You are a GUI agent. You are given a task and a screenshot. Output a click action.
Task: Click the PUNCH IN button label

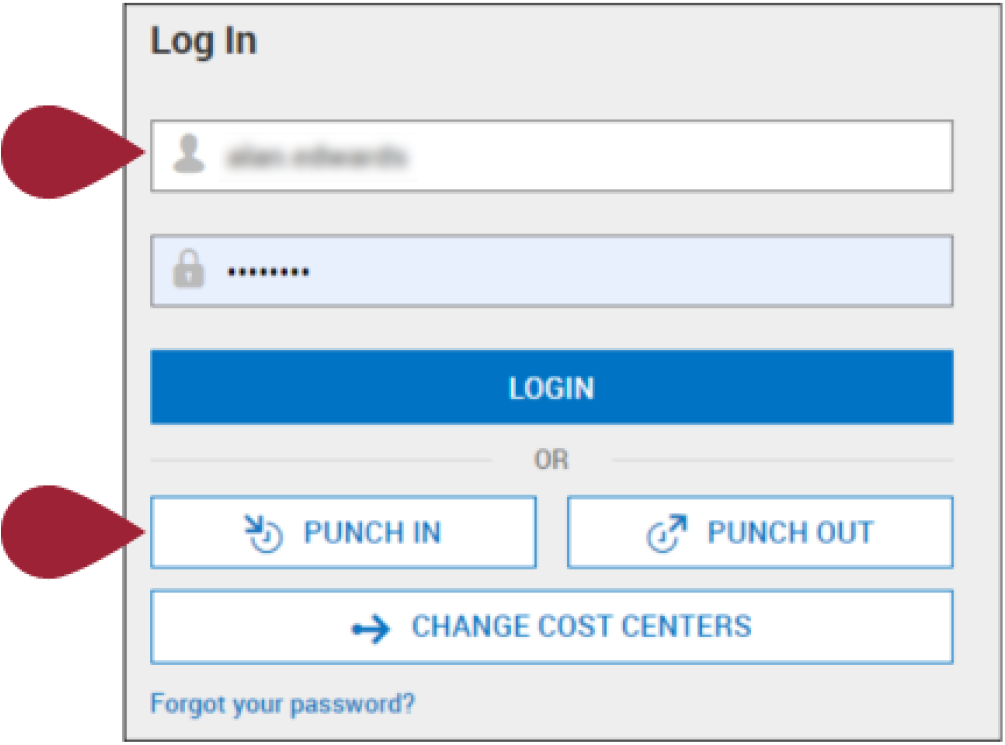pyautogui.click(x=372, y=532)
